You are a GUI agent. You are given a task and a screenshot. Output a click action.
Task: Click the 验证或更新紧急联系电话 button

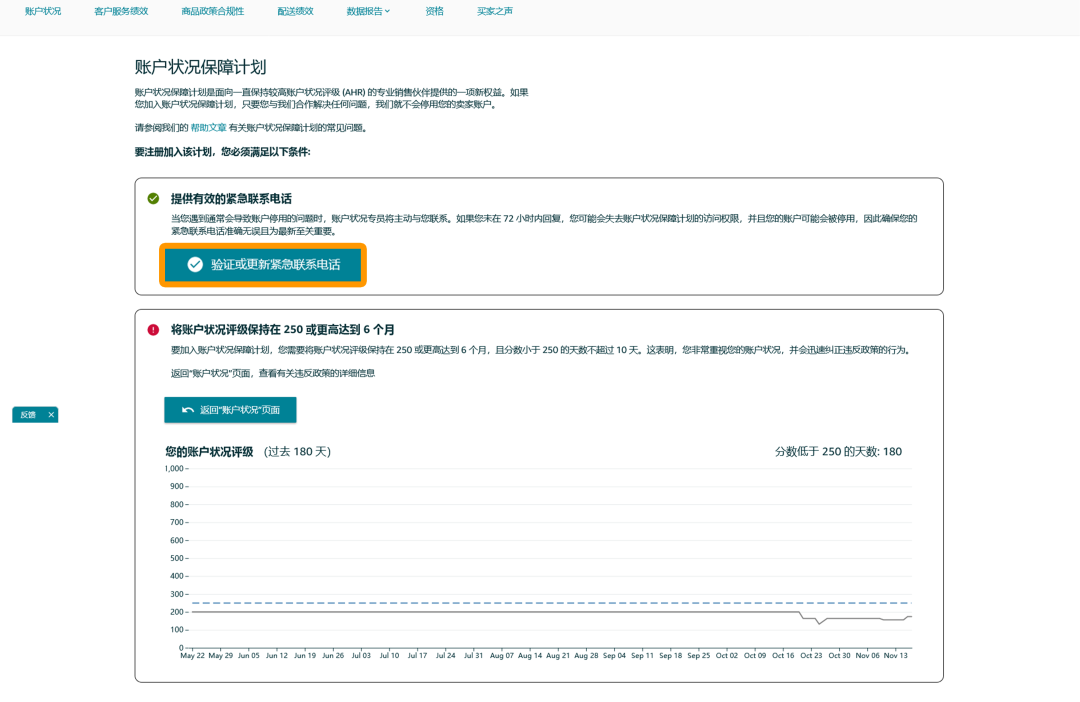click(x=263, y=265)
